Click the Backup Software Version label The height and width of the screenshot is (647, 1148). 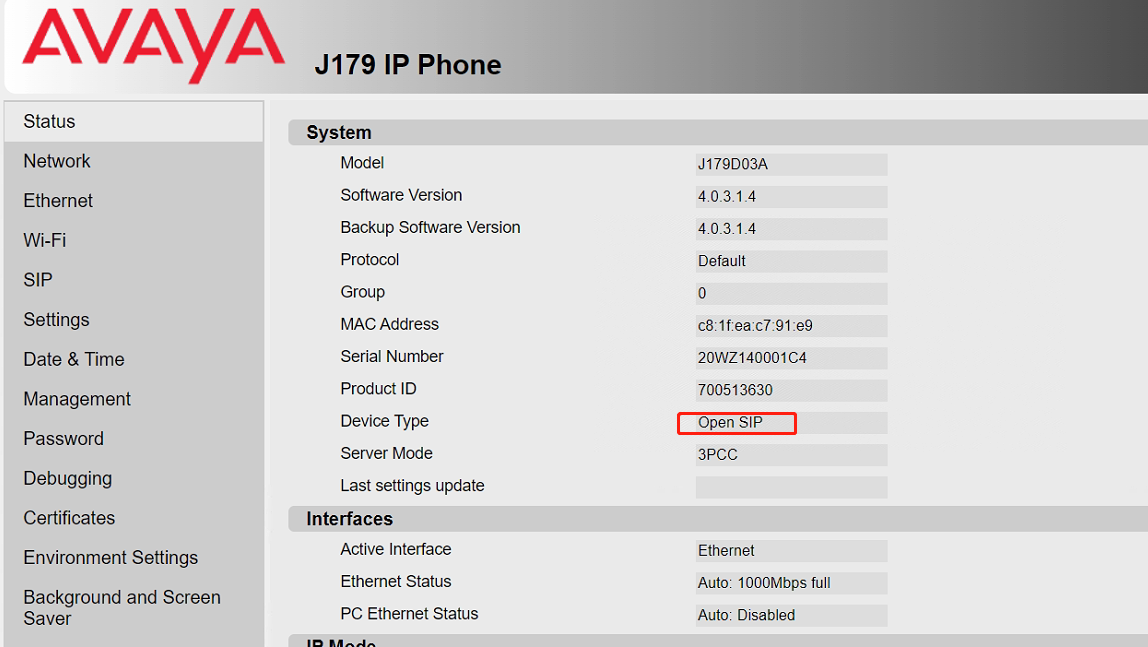tap(430, 227)
